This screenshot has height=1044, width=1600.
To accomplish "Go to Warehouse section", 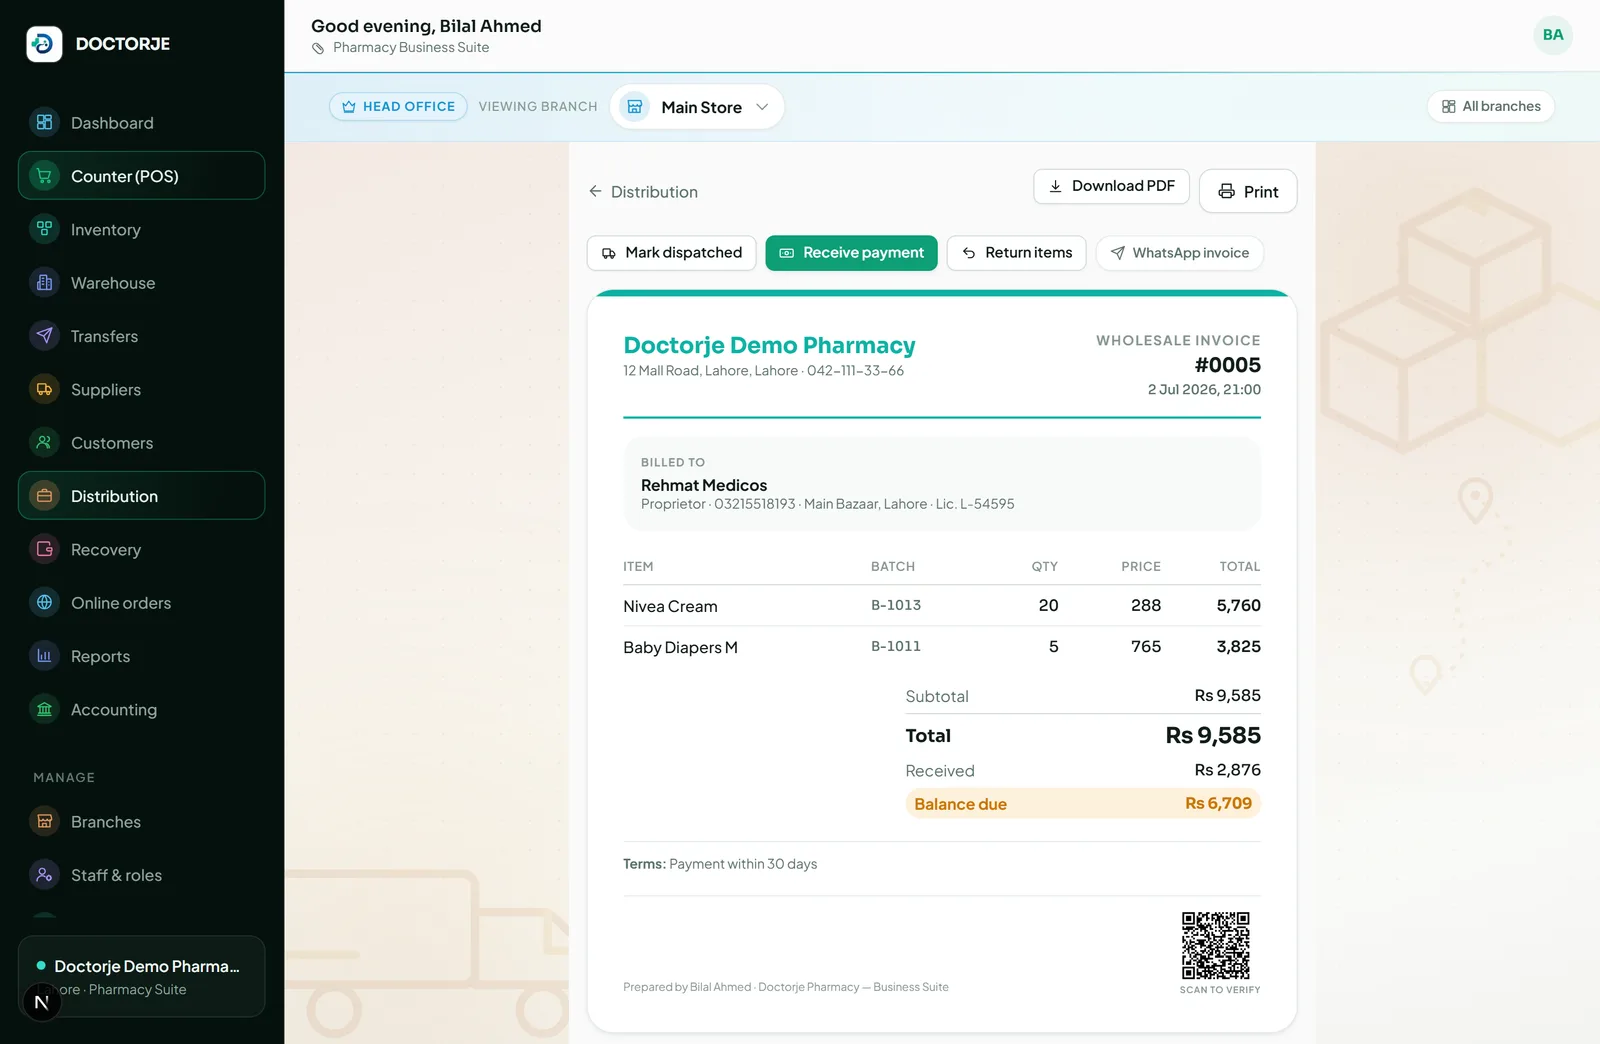I will (x=141, y=283).
